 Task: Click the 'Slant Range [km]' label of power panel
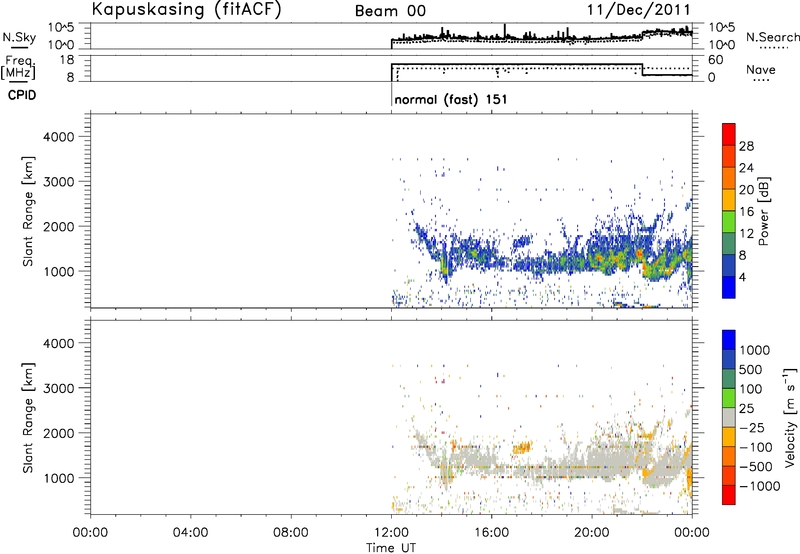coord(28,211)
